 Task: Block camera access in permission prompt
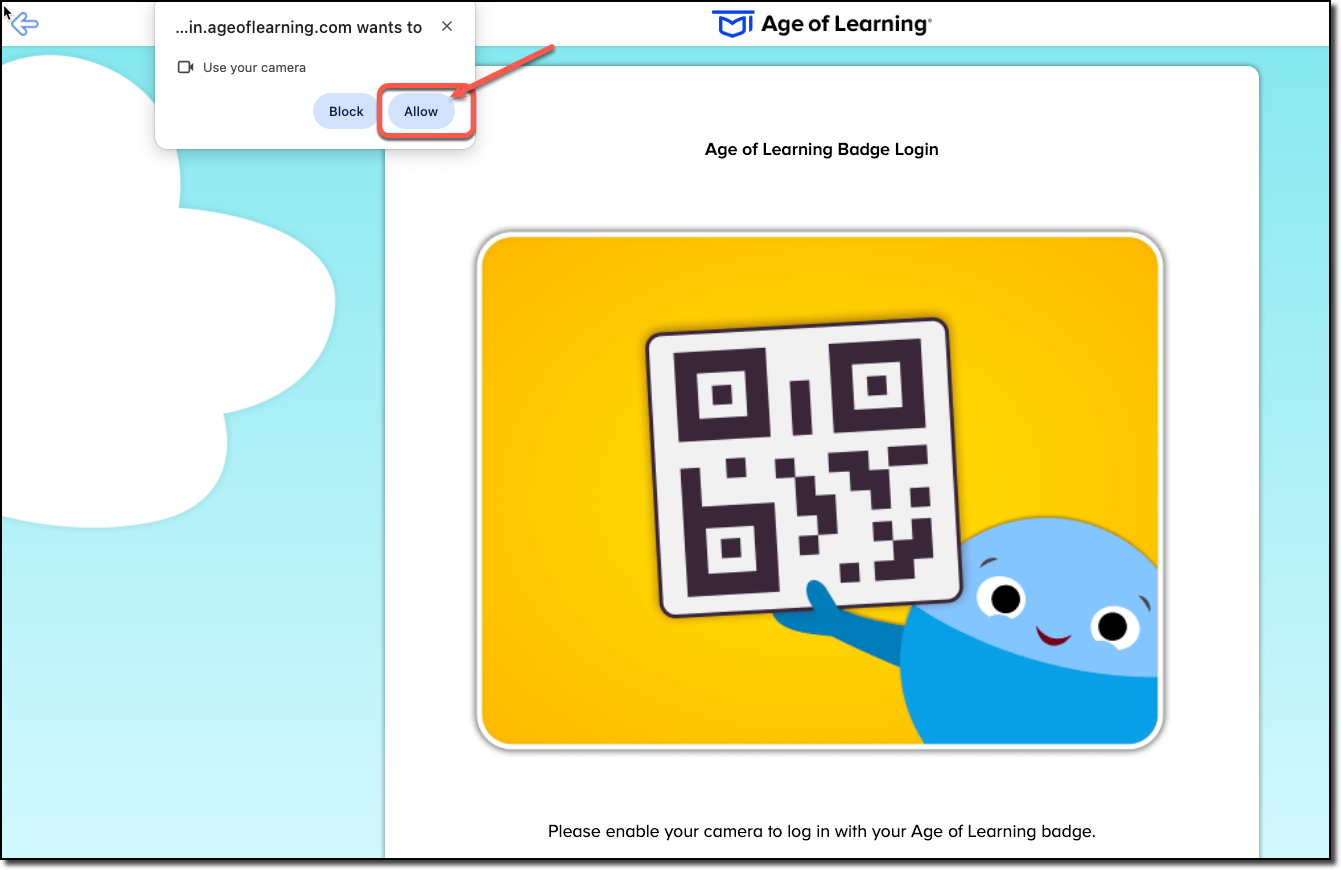346,112
